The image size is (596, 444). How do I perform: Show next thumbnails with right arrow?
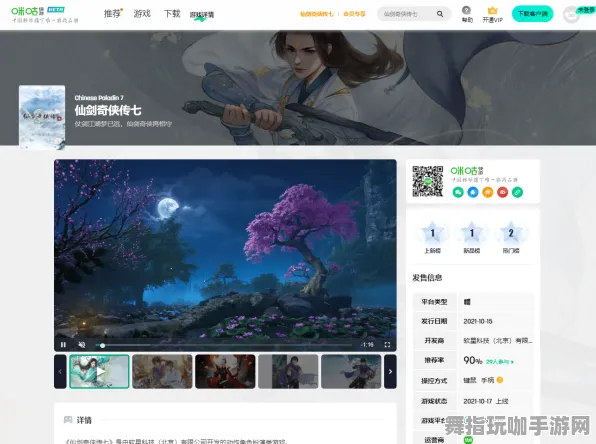tap(390, 371)
